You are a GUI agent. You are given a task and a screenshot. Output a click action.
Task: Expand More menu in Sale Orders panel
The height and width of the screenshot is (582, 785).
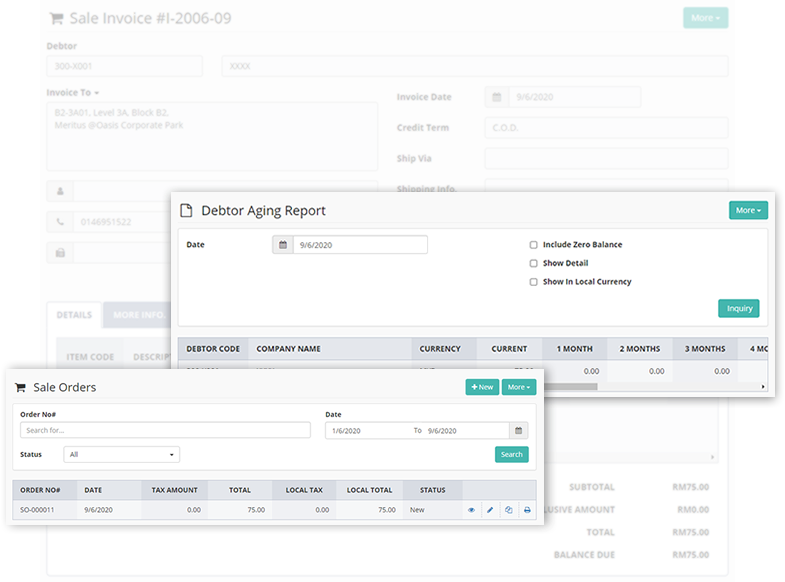(518, 387)
